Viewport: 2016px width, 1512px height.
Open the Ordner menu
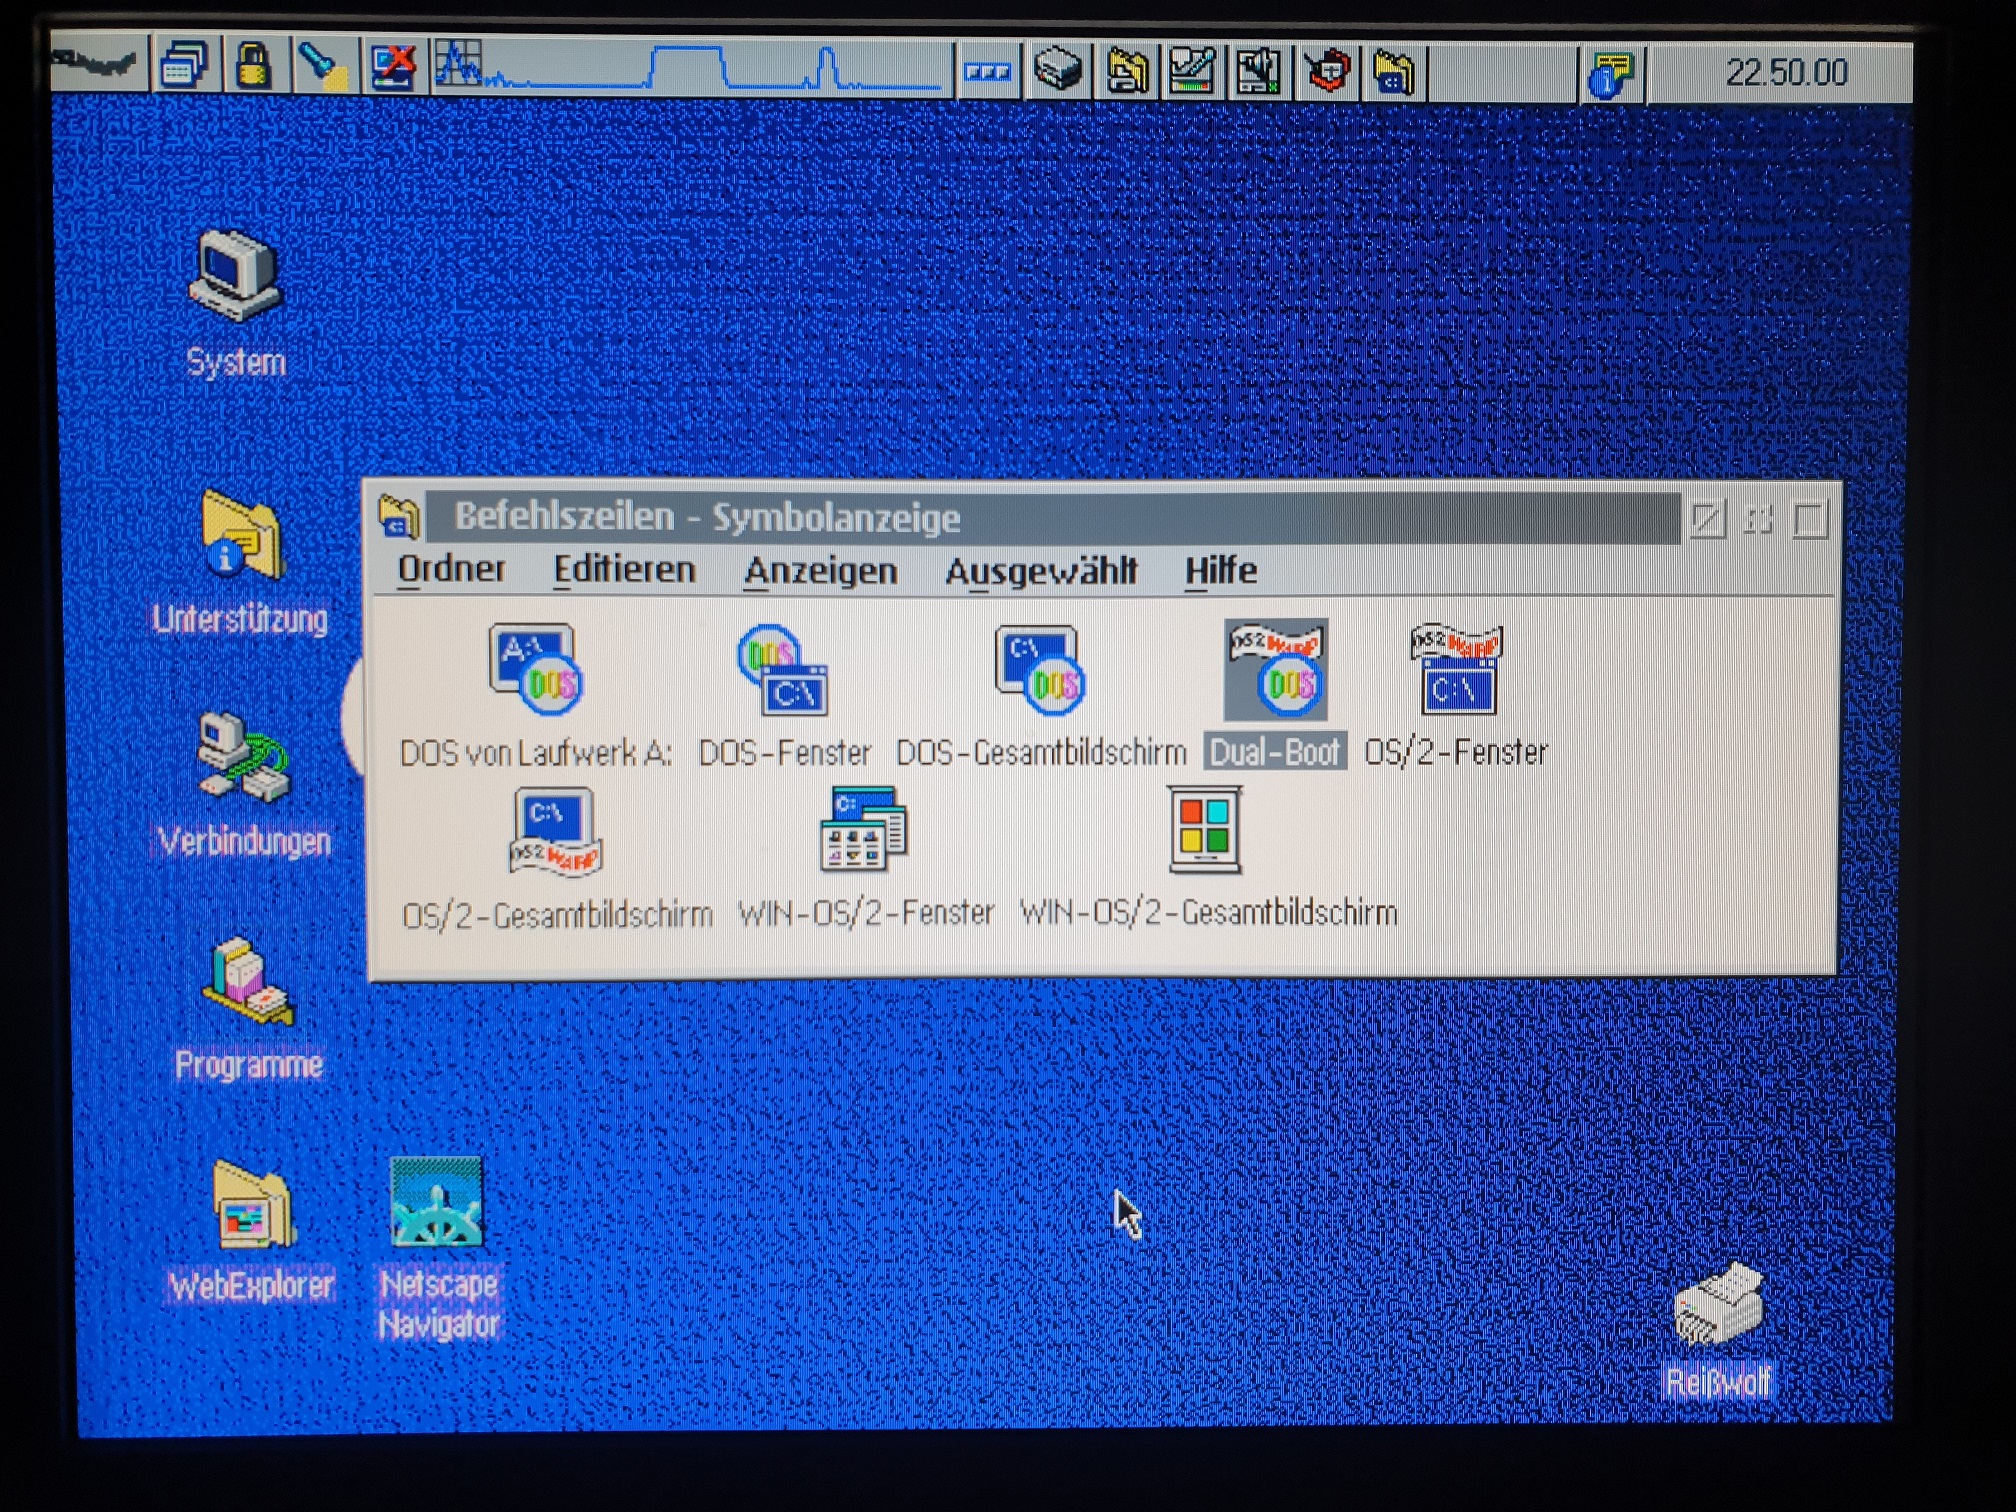[x=451, y=569]
